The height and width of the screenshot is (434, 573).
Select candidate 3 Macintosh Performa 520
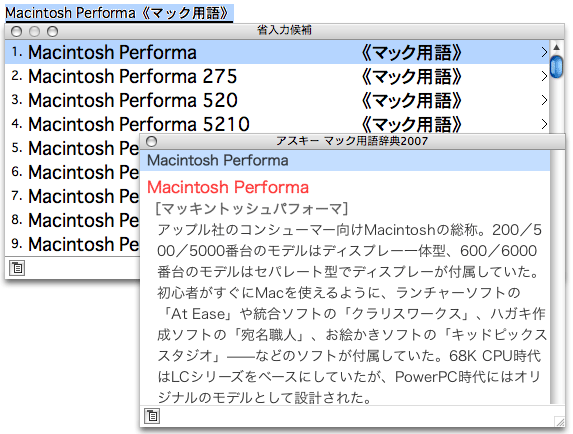[277, 100]
